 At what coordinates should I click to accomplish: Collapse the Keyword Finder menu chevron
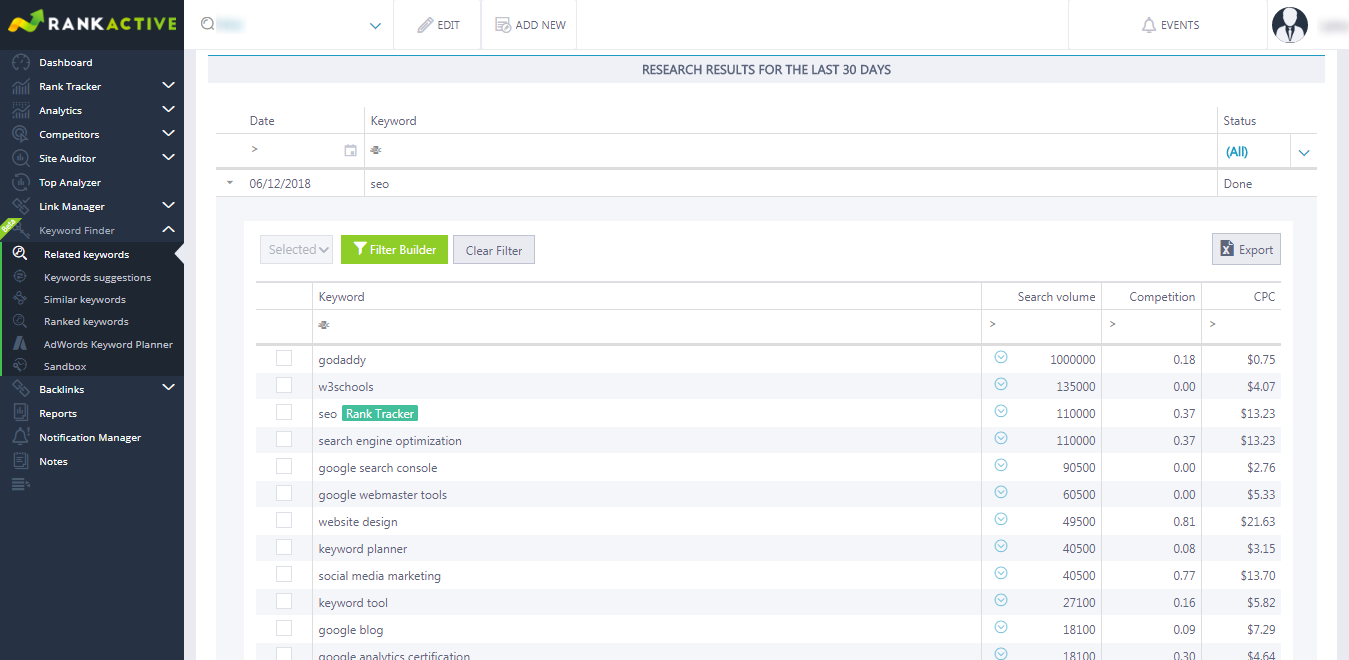click(x=168, y=230)
